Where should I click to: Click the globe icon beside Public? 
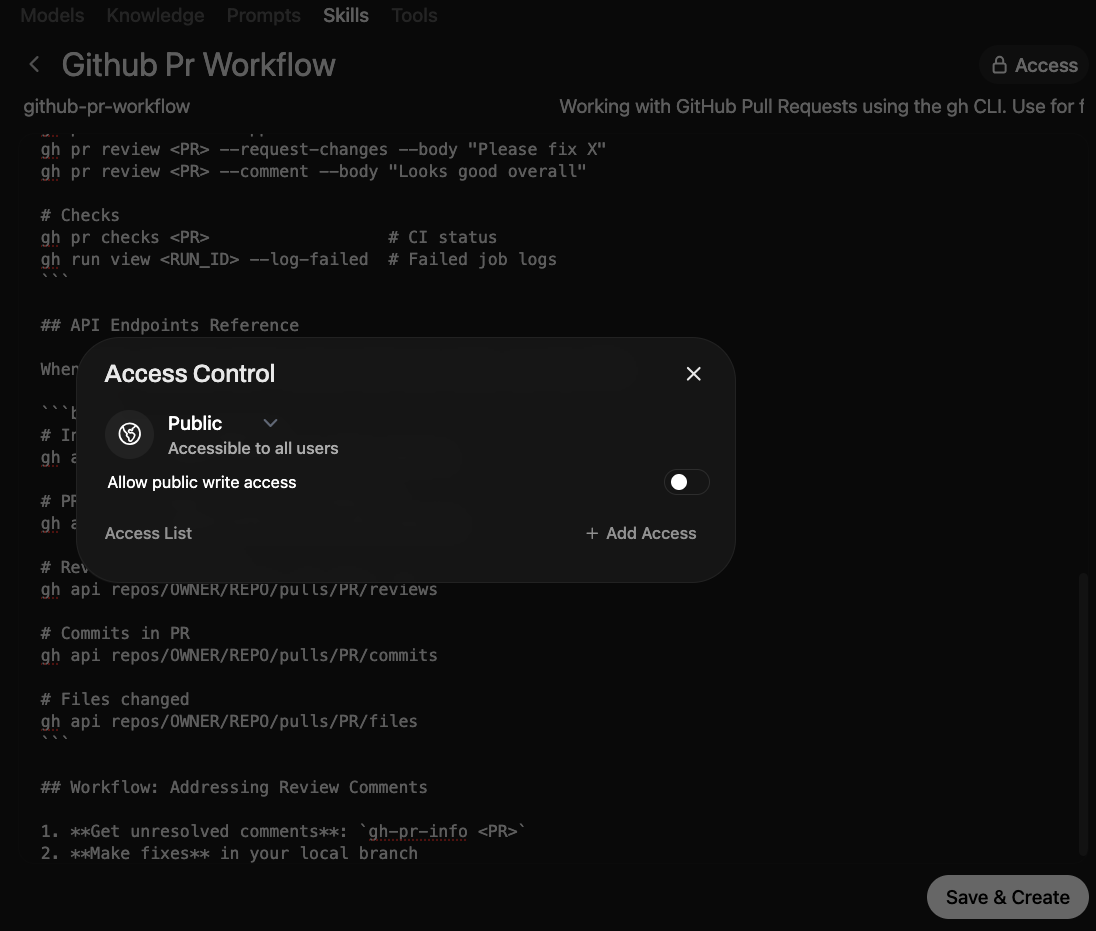coord(129,434)
